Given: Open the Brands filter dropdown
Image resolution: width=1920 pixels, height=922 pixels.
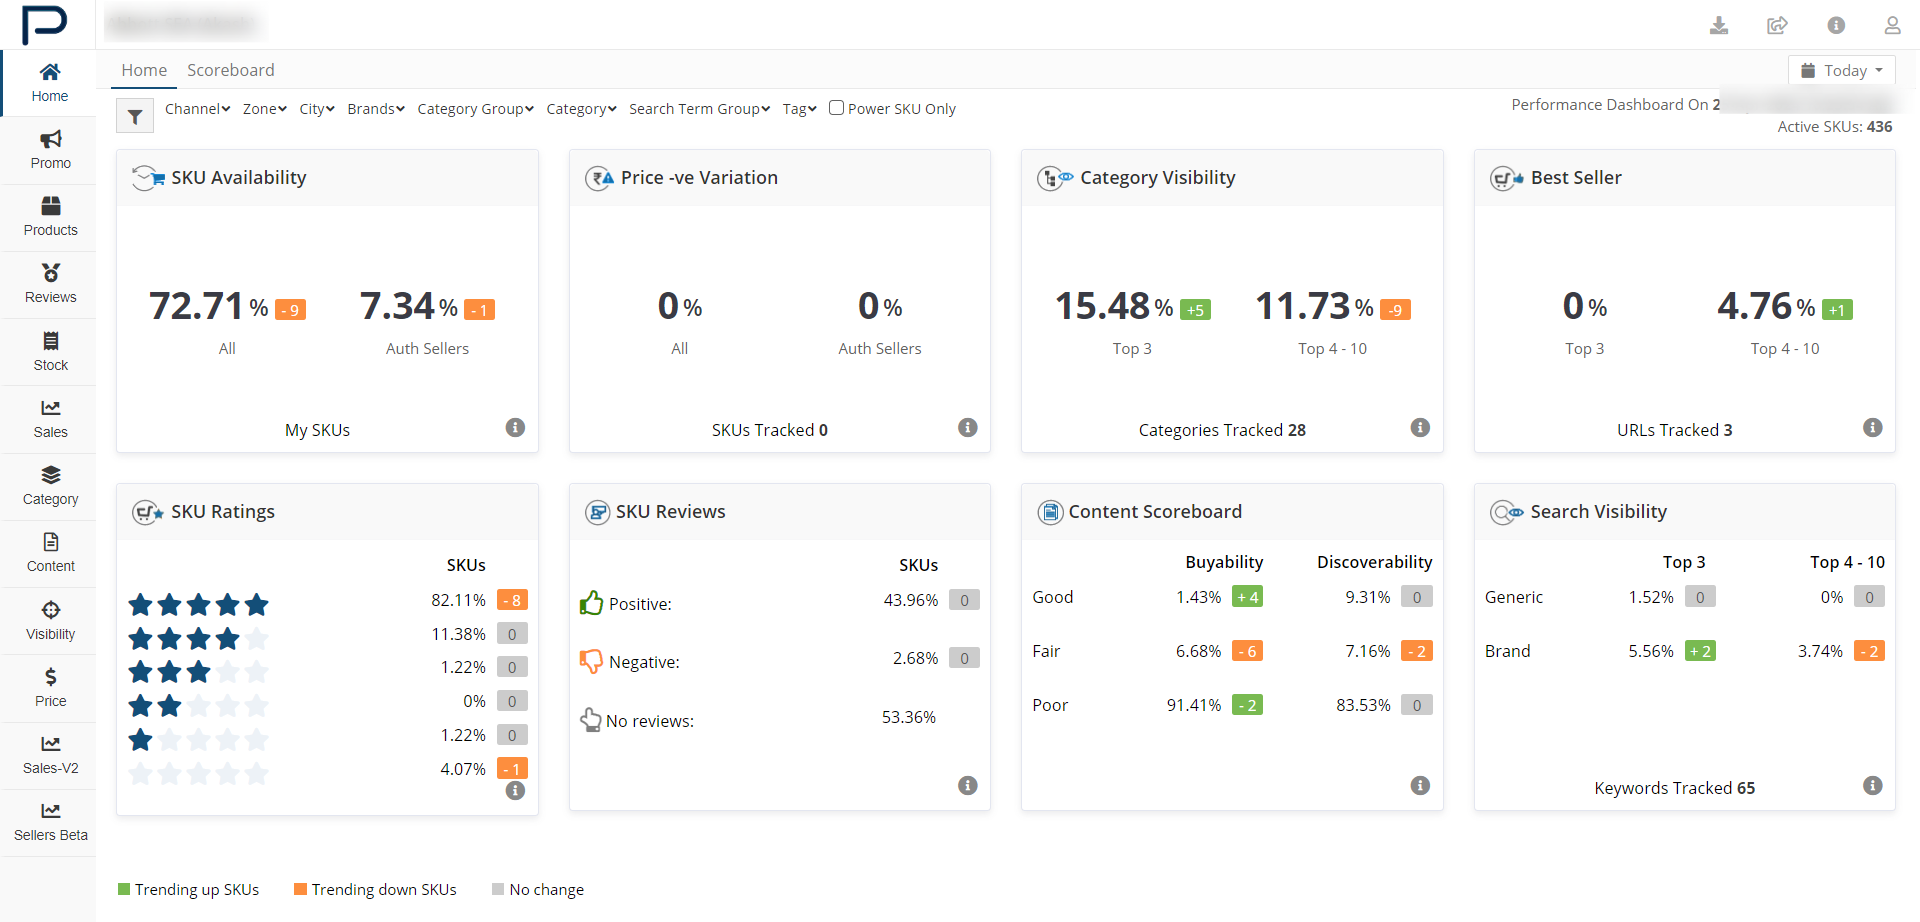Looking at the screenshot, I should [x=375, y=109].
